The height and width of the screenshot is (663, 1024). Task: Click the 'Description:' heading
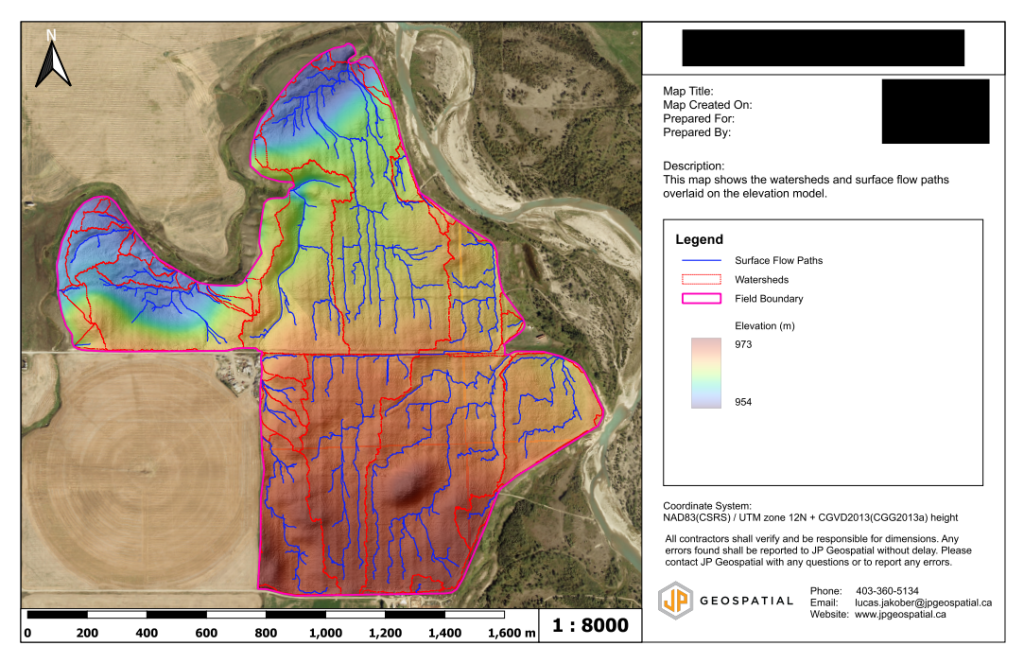coord(694,166)
